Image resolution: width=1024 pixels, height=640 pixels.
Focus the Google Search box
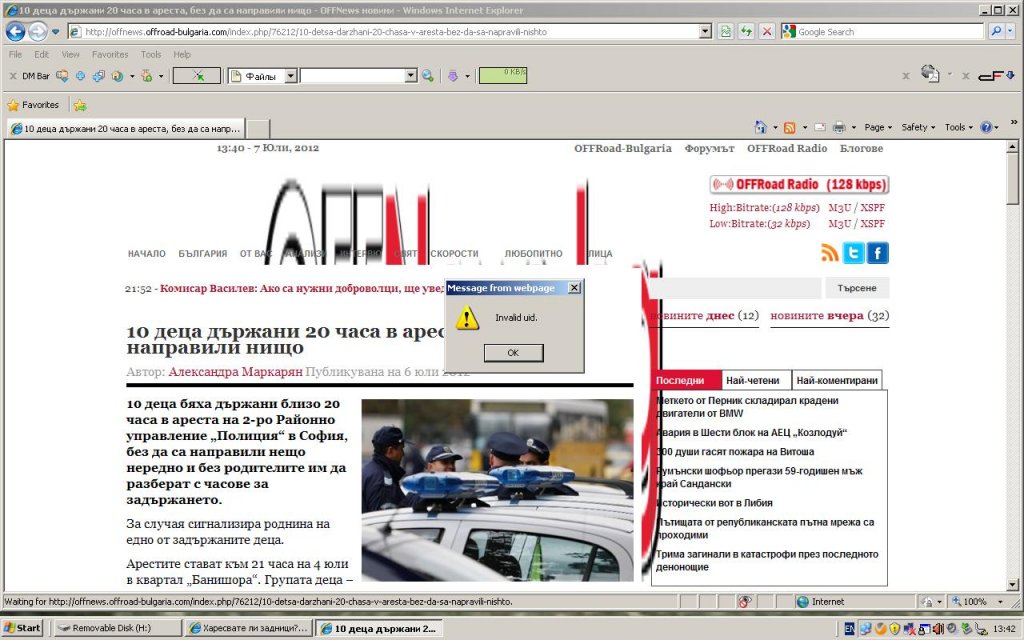(x=883, y=31)
